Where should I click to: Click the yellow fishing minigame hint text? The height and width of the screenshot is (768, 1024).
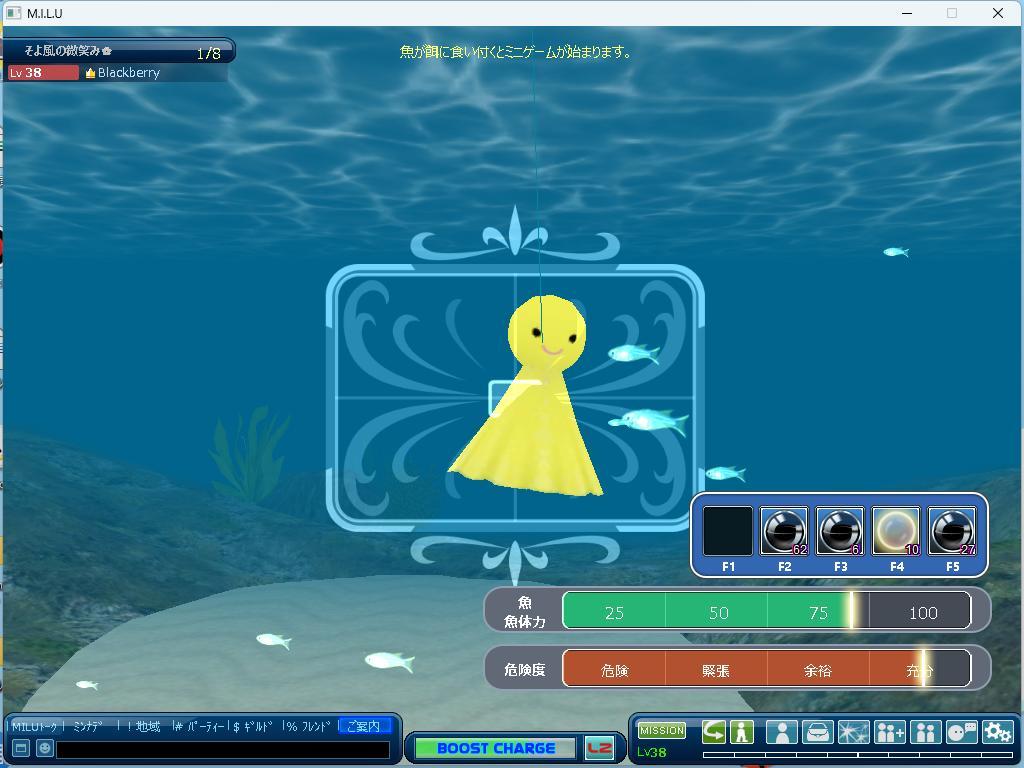pos(515,52)
